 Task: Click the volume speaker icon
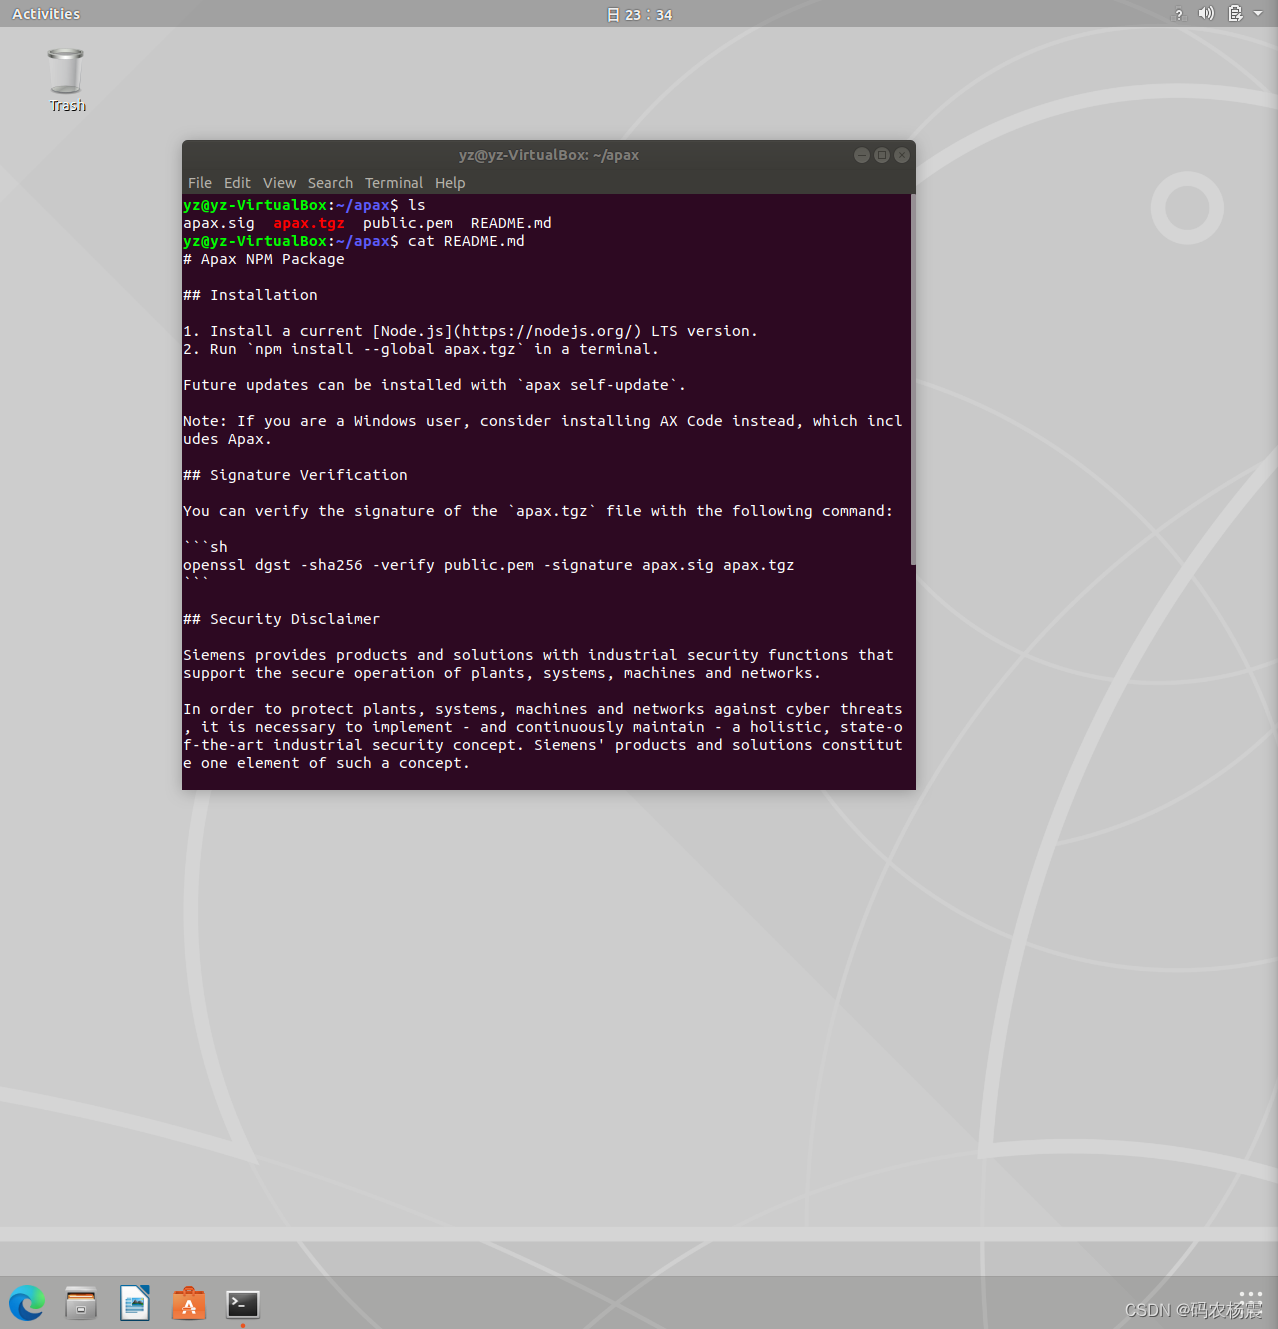1206,14
